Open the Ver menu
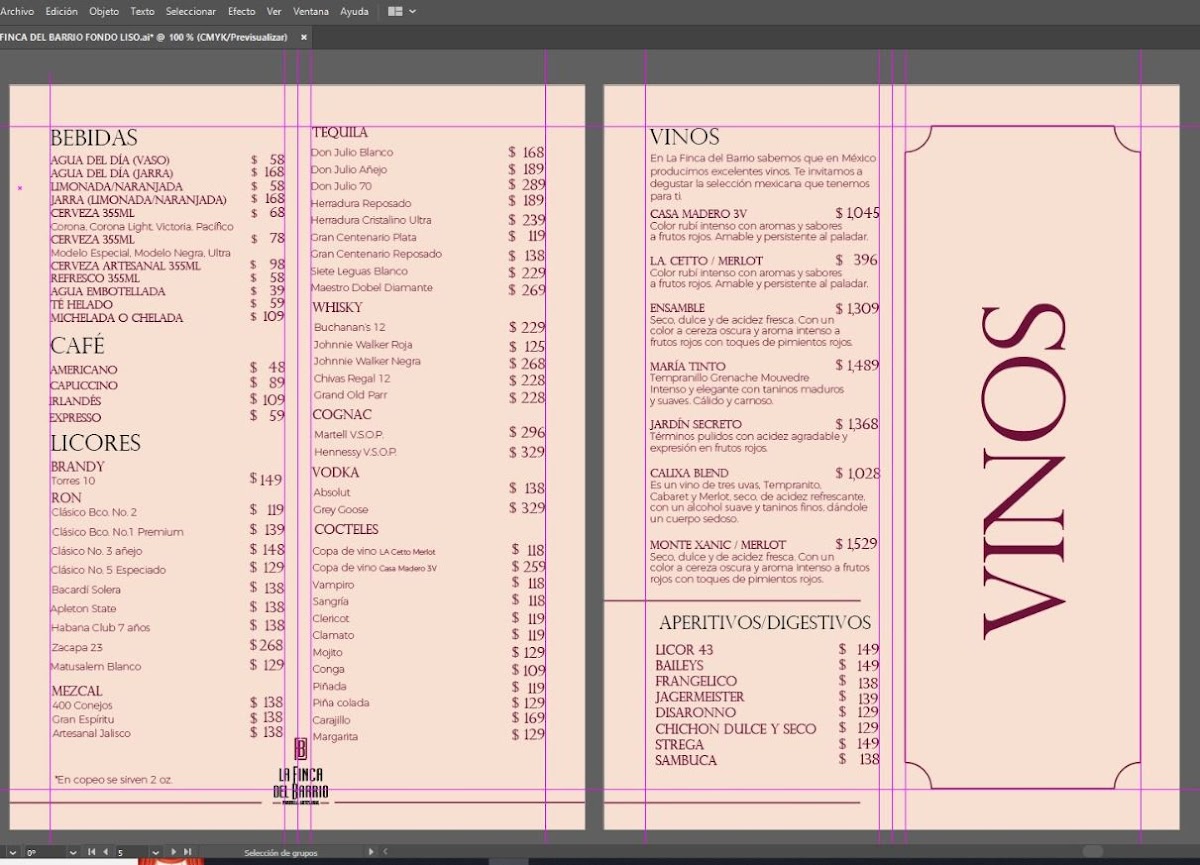This screenshot has height=865, width=1200. click(274, 11)
